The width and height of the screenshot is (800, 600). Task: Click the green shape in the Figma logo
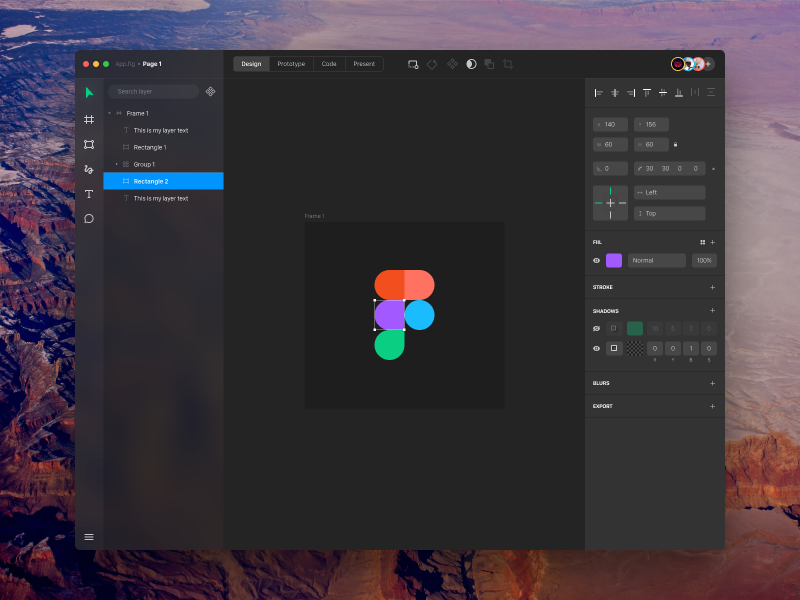[389, 345]
